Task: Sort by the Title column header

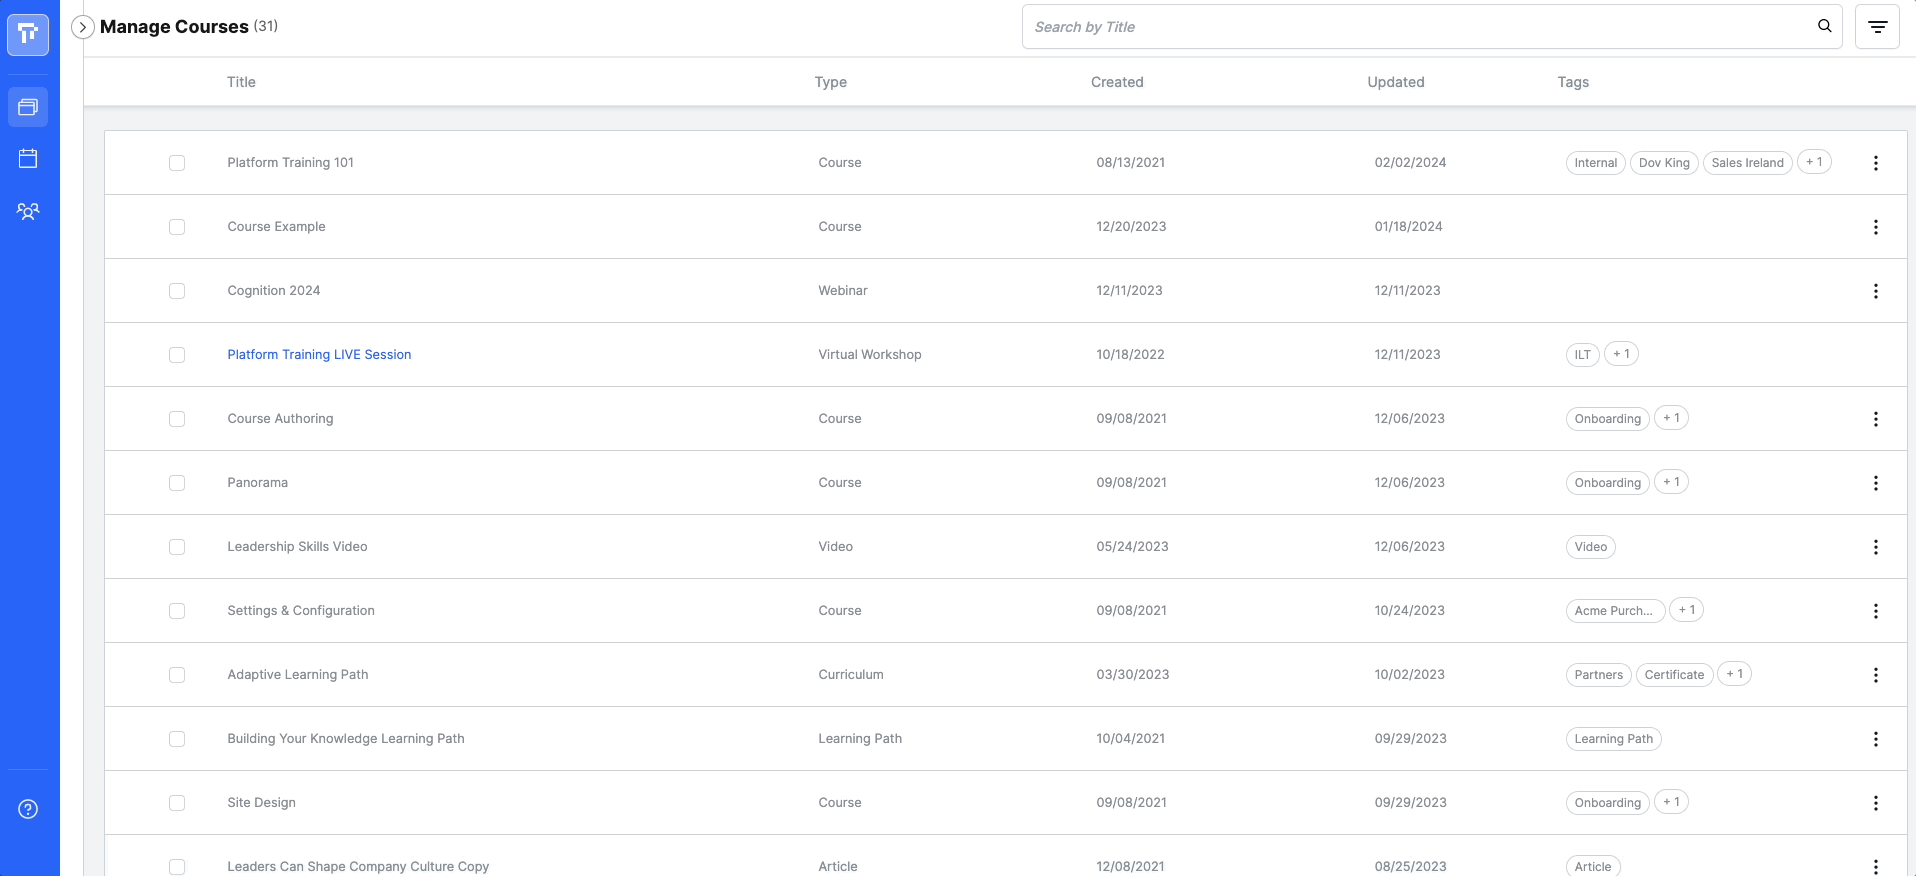Action: click(x=241, y=82)
